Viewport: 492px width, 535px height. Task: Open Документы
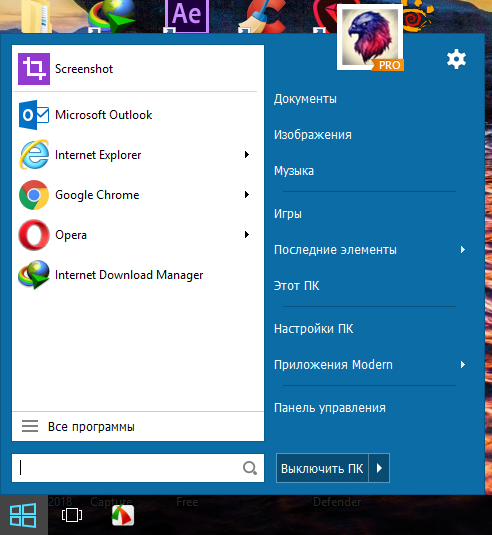[x=305, y=99]
